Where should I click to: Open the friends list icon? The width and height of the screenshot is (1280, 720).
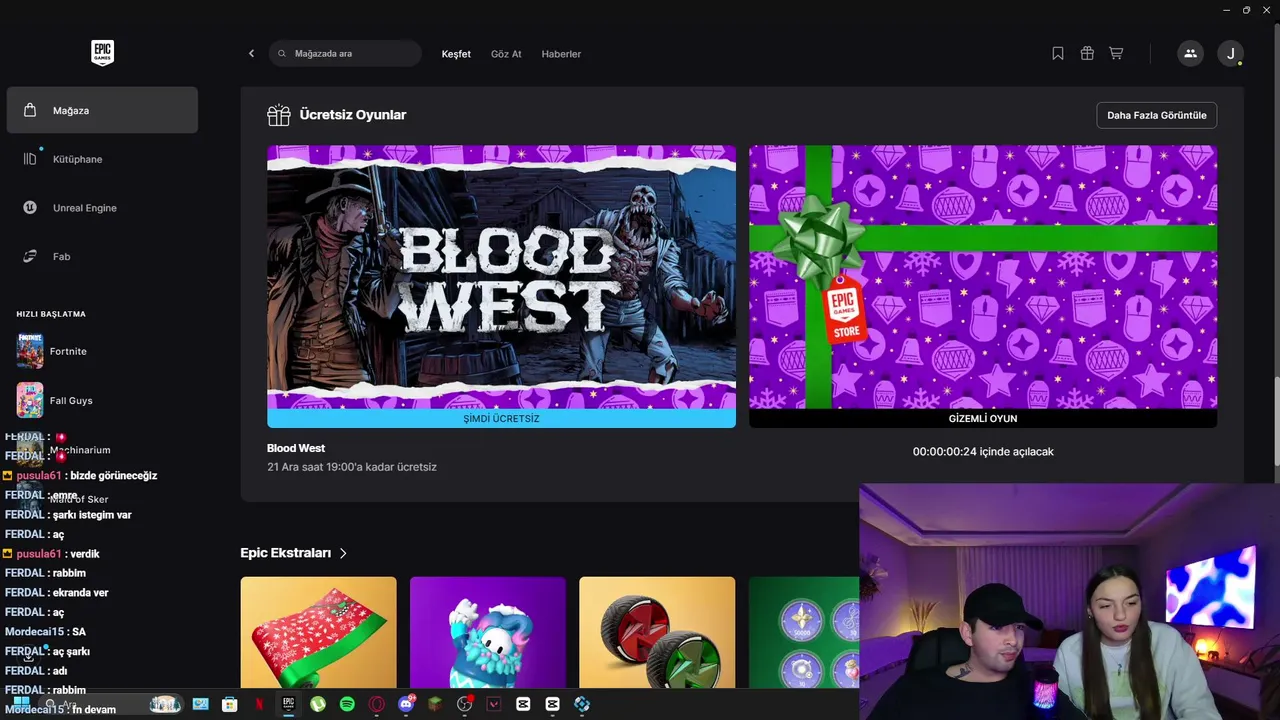pyautogui.click(x=1190, y=54)
